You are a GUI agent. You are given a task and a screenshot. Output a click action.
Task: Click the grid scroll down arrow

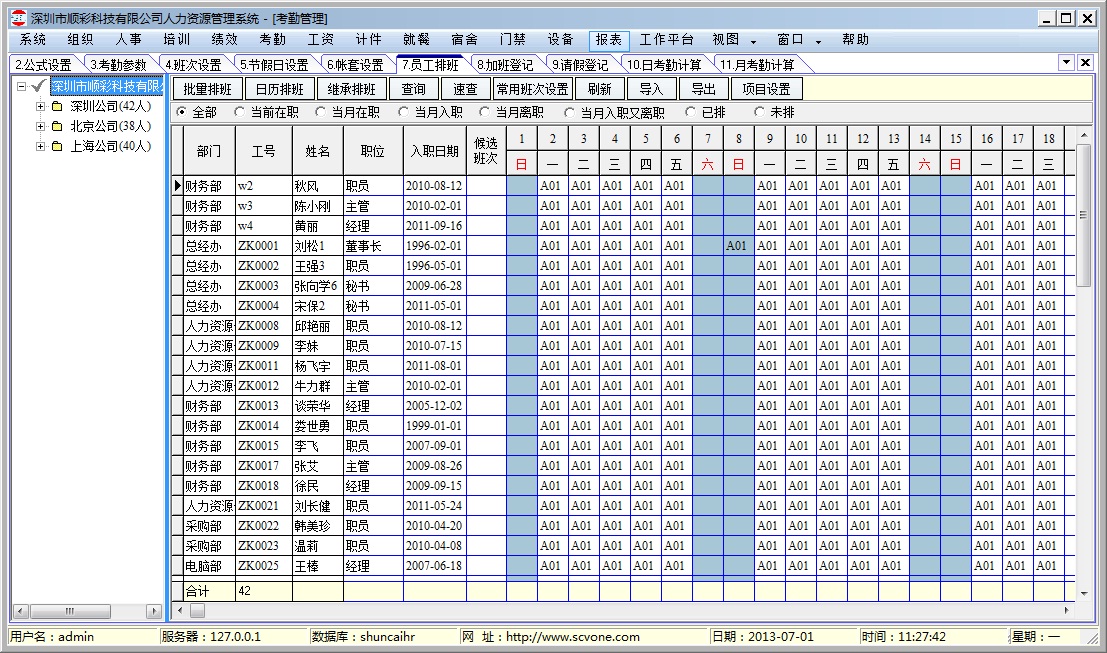1084,594
